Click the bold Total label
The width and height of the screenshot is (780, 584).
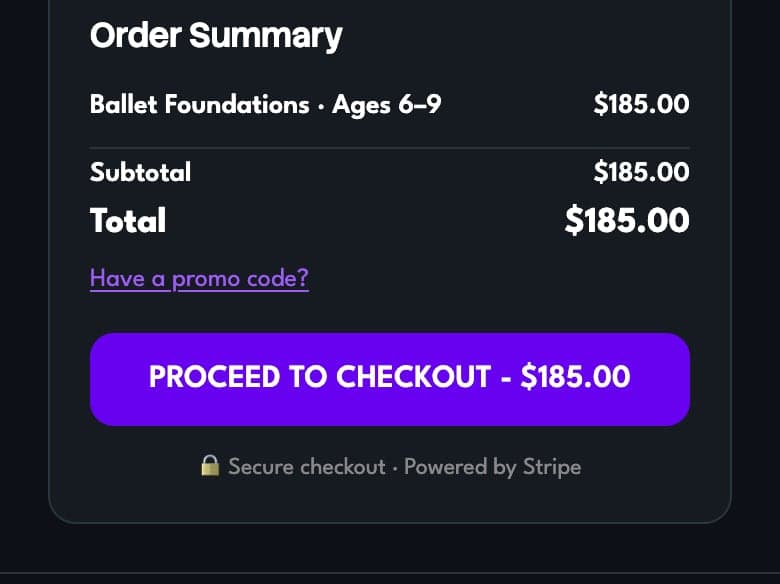128,220
